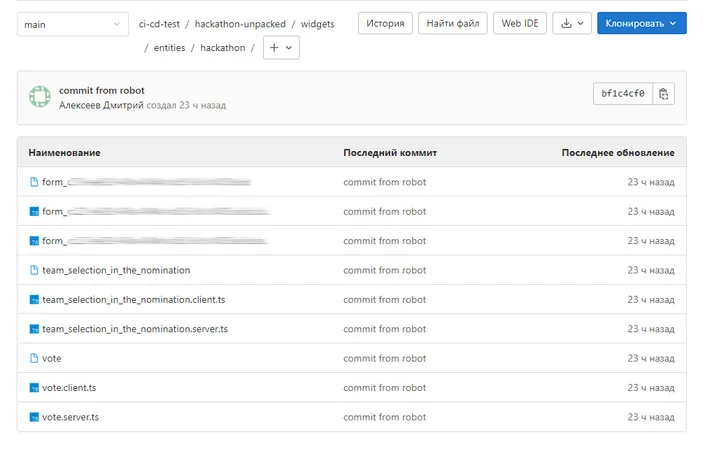Click TypeScript icon of team_selection_in_the_nomination.client.ts
712x456 pixels.
(x=34, y=300)
